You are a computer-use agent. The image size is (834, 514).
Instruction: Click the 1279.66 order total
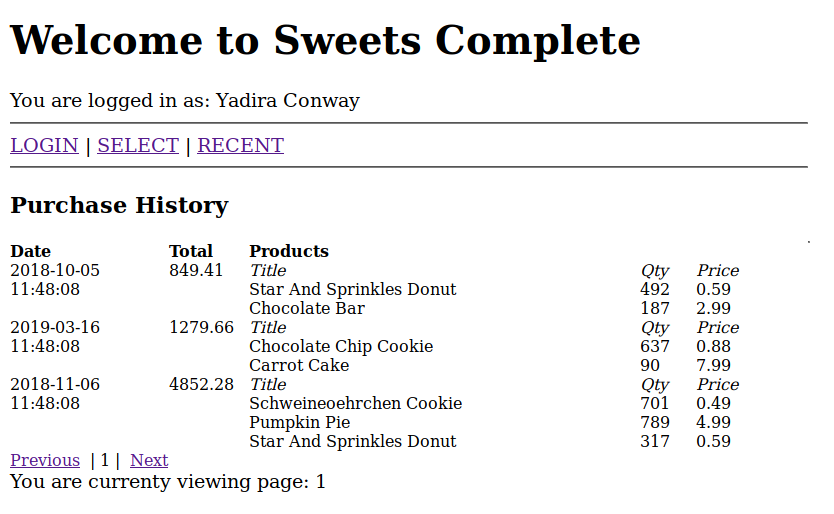tap(201, 328)
